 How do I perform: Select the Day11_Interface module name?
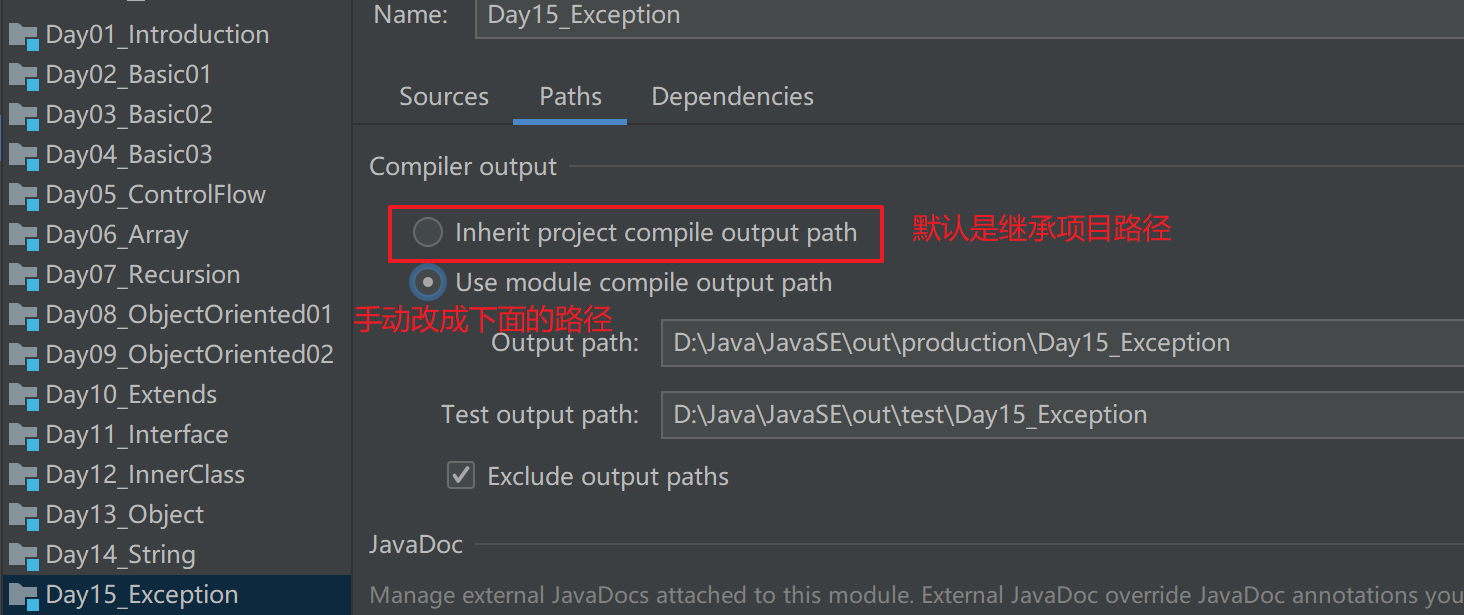[137, 435]
